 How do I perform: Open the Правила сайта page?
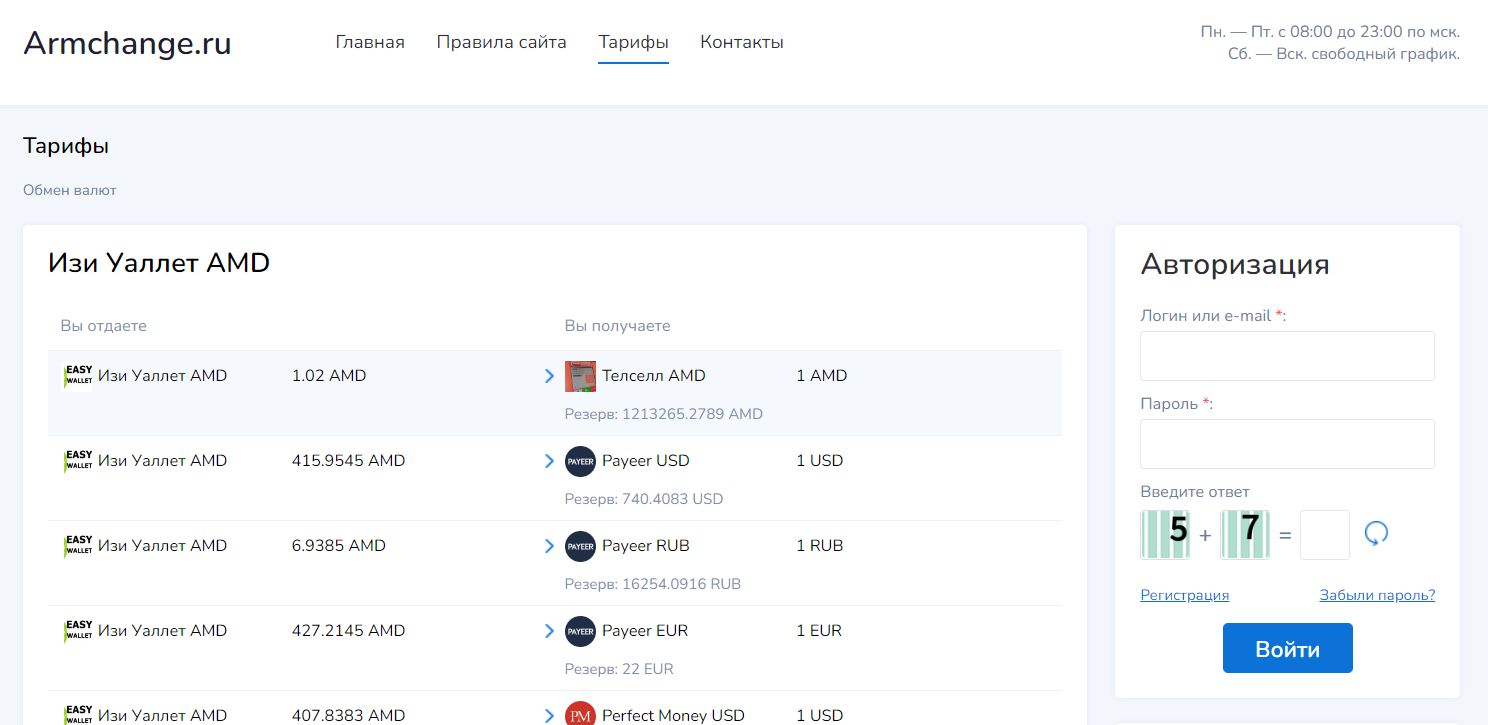coord(501,42)
